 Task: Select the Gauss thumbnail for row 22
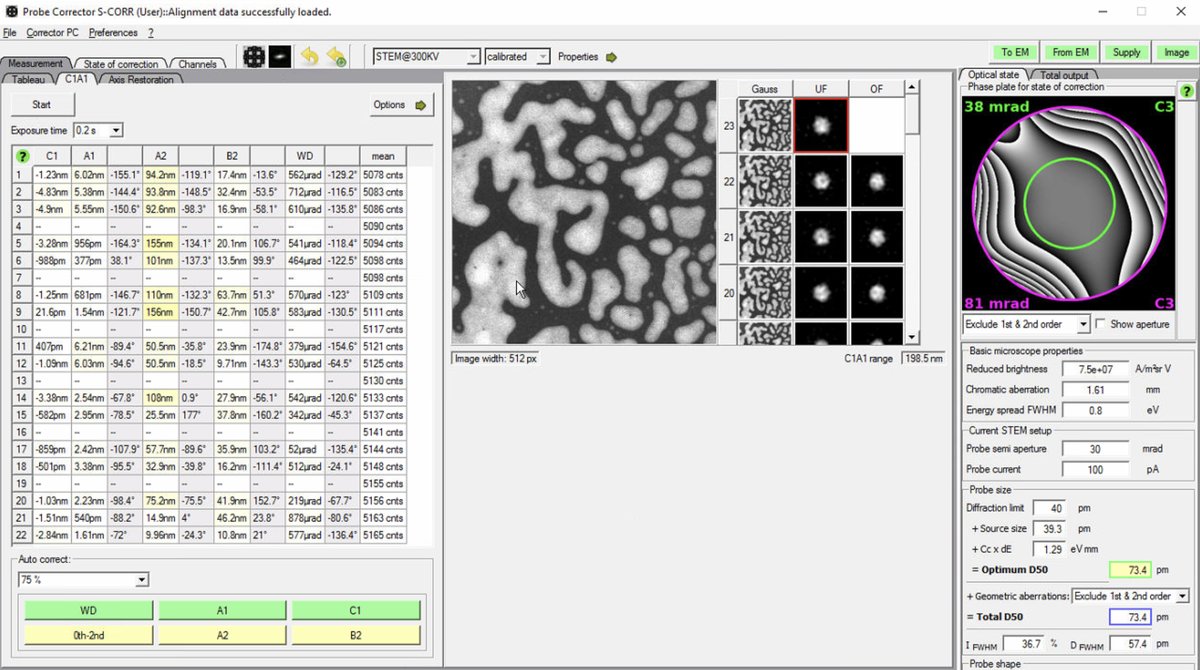(x=764, y=181)
